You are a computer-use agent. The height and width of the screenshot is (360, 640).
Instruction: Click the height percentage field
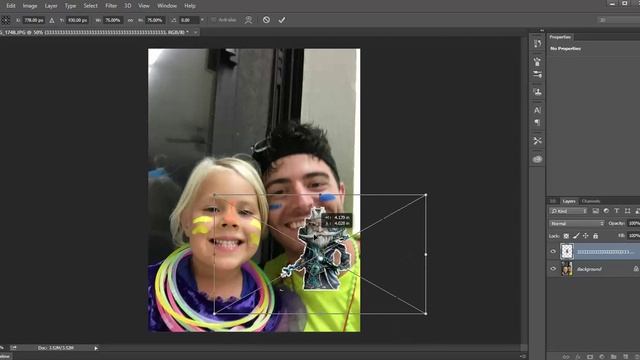(x=155, y=20)
